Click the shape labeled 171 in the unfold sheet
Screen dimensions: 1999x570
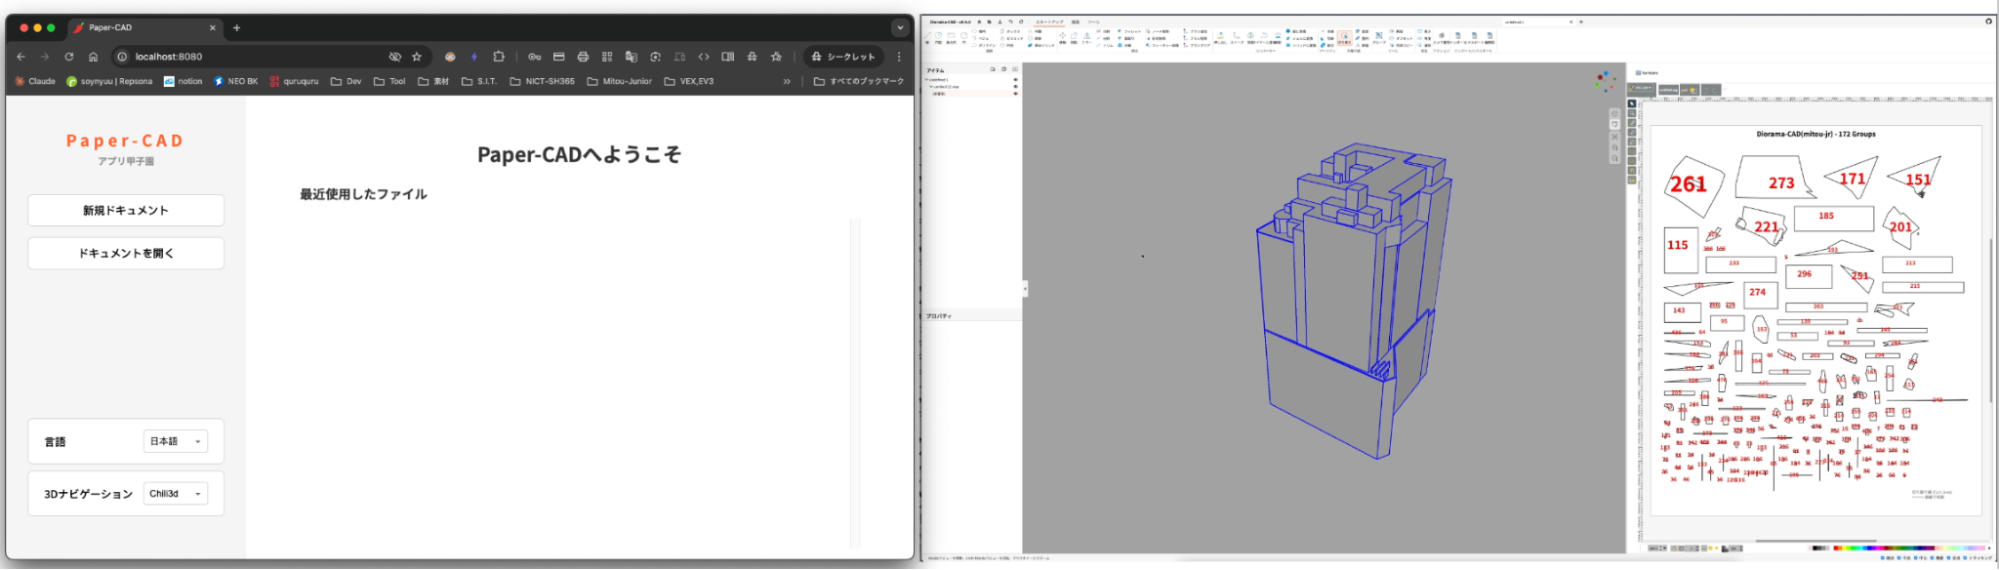point(1851,178)
